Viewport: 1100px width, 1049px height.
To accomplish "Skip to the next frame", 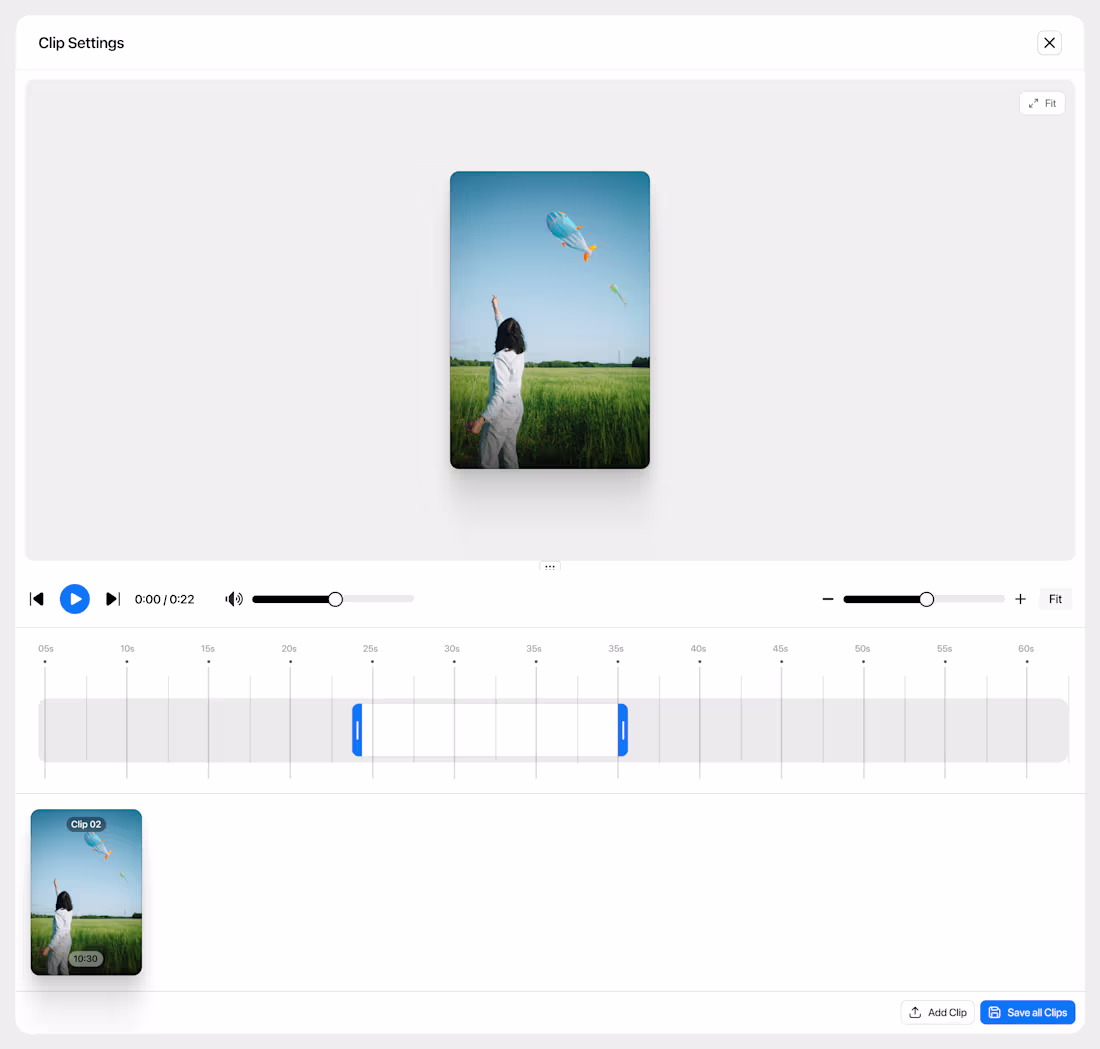I will click(x=112, y=599).
